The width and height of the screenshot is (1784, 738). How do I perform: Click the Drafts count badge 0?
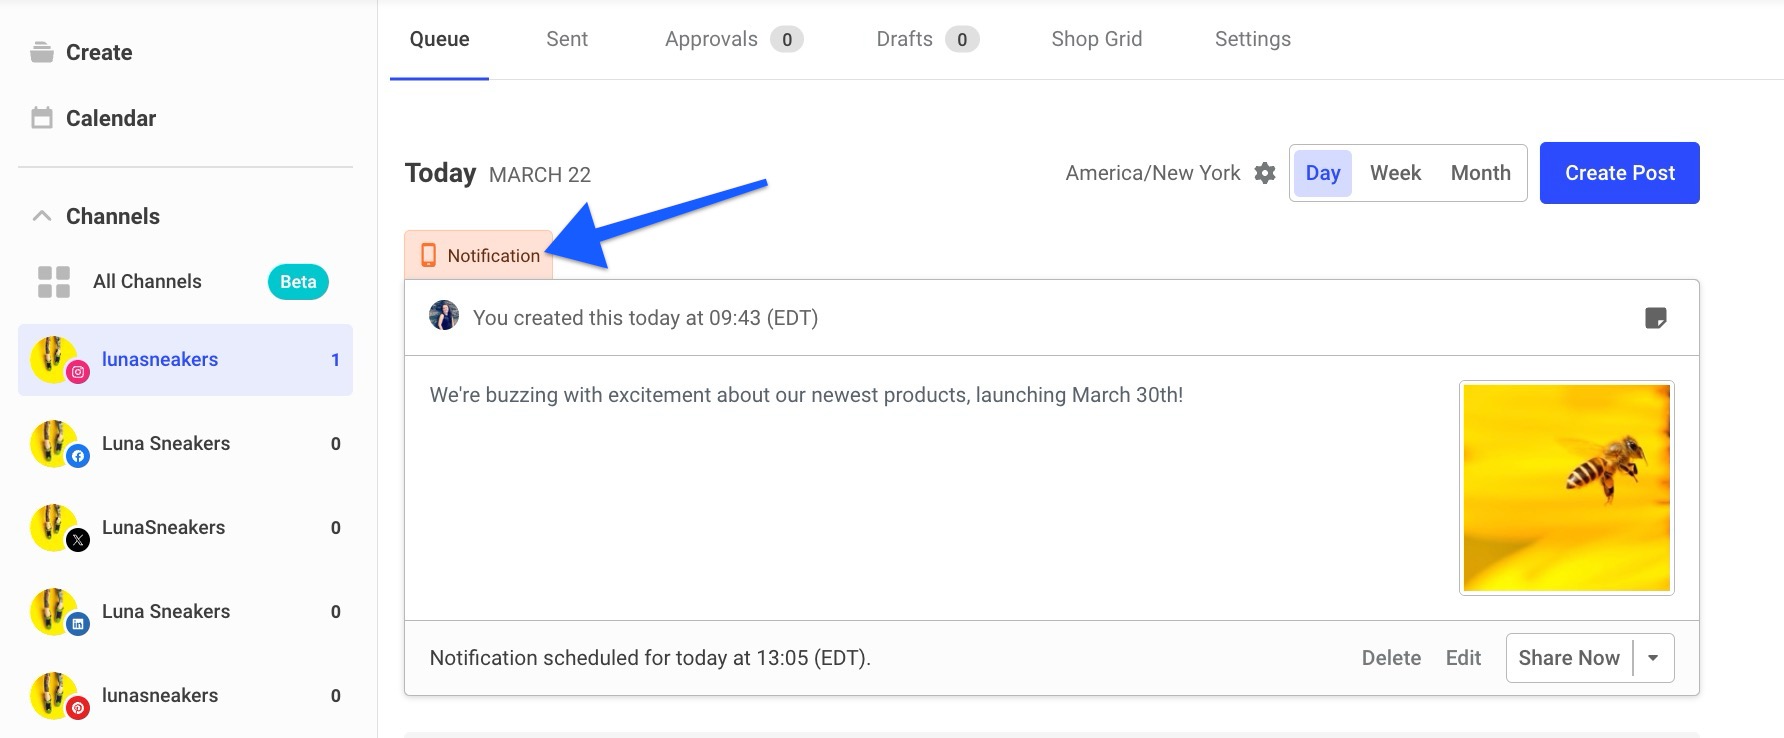click(x=962, y=39)
